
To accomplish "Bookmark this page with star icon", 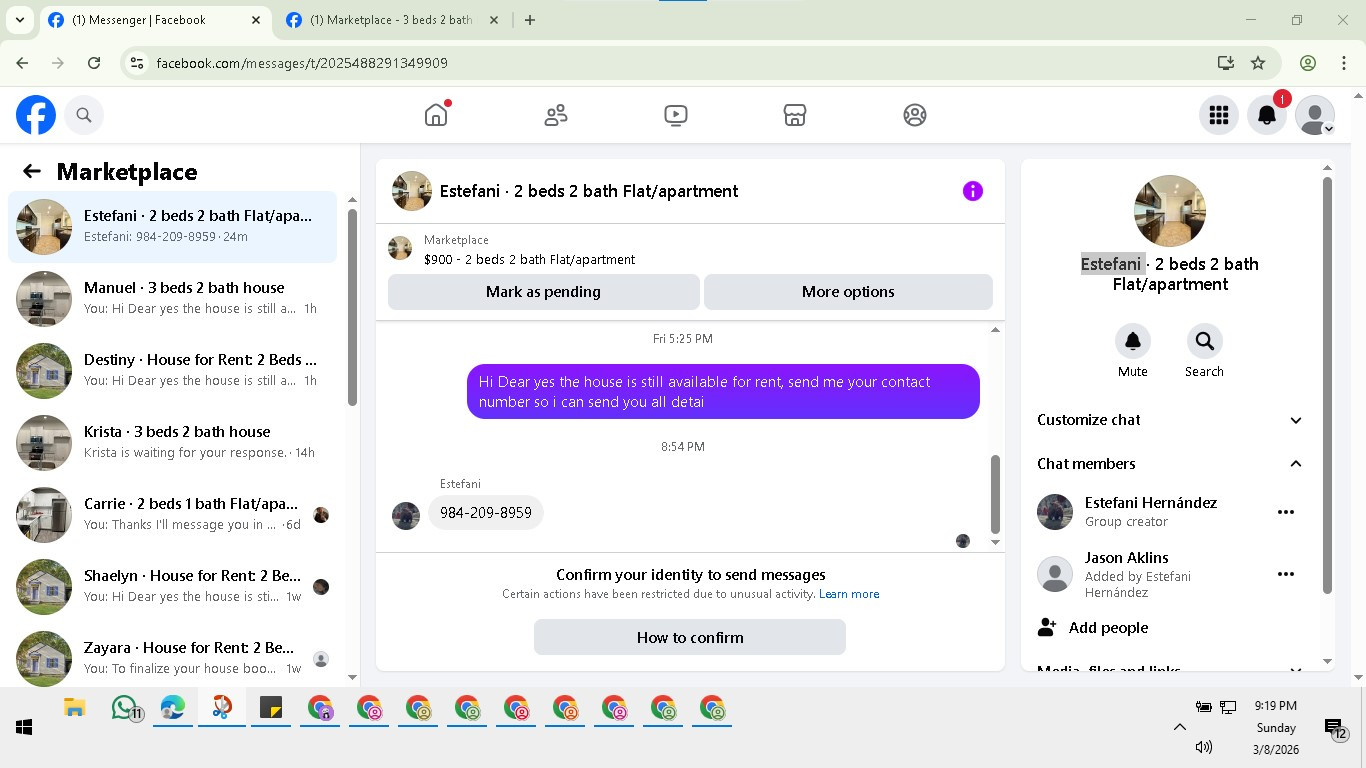I will [1258, 63].
